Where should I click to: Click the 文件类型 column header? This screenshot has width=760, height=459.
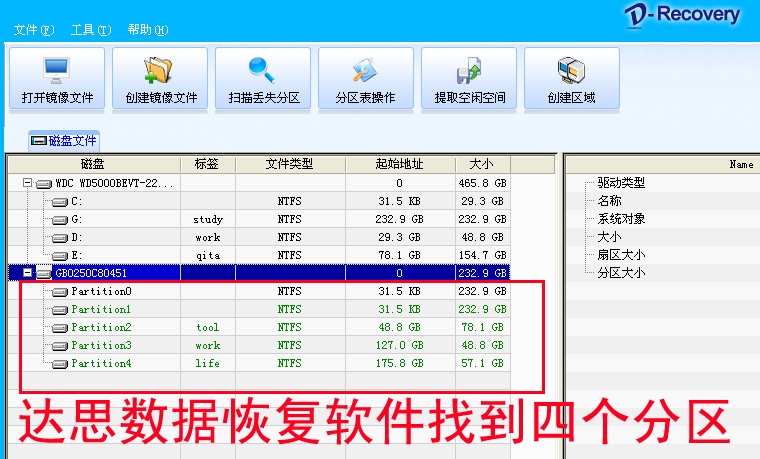290,164
